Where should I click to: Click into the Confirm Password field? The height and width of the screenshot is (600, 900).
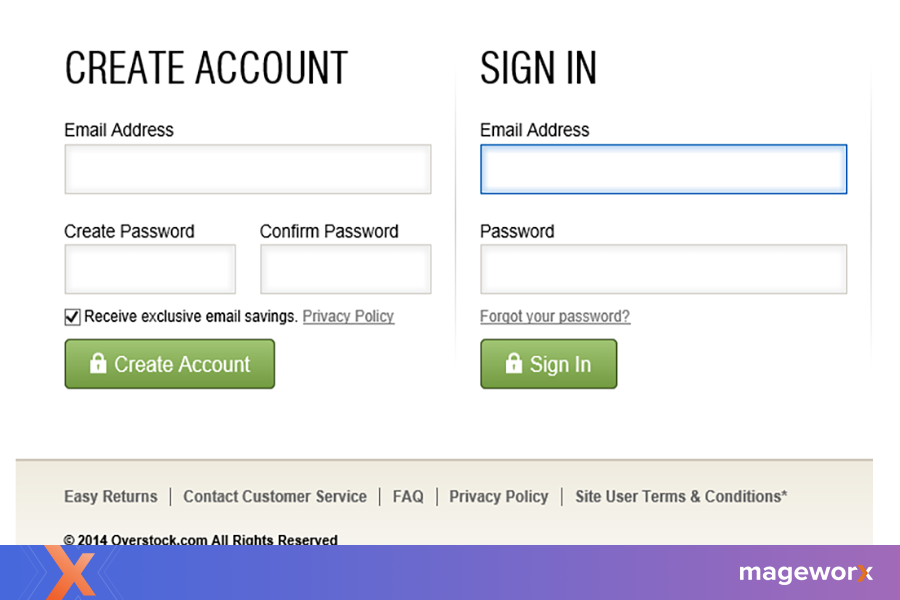click(x=346, y=270)
